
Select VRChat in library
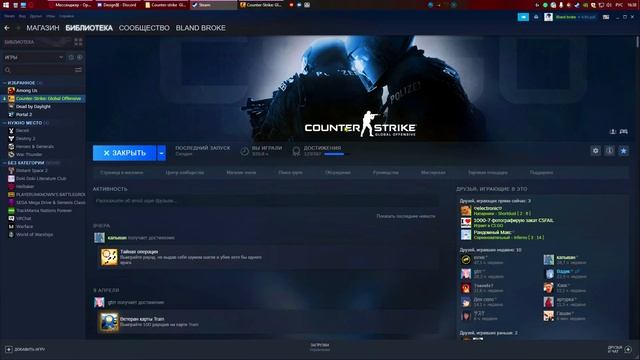pos(23,219)
